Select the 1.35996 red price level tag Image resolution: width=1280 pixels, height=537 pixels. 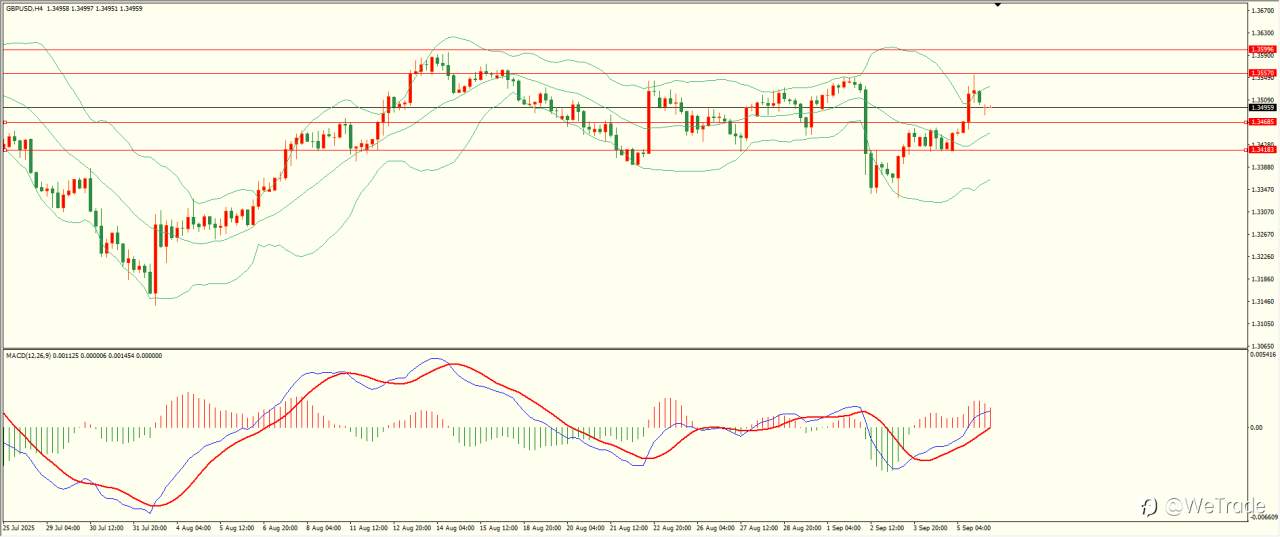[1261, 49]
